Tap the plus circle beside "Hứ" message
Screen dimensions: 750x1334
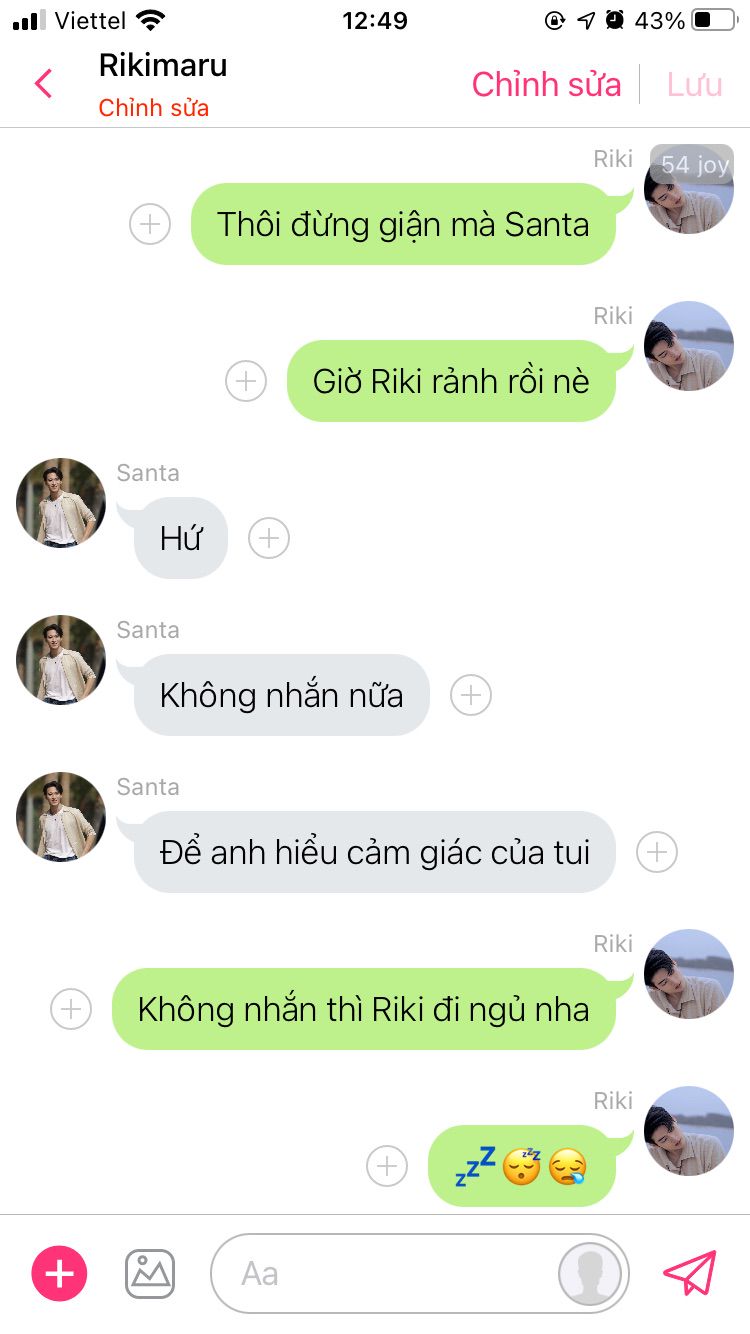coord(268,538)
